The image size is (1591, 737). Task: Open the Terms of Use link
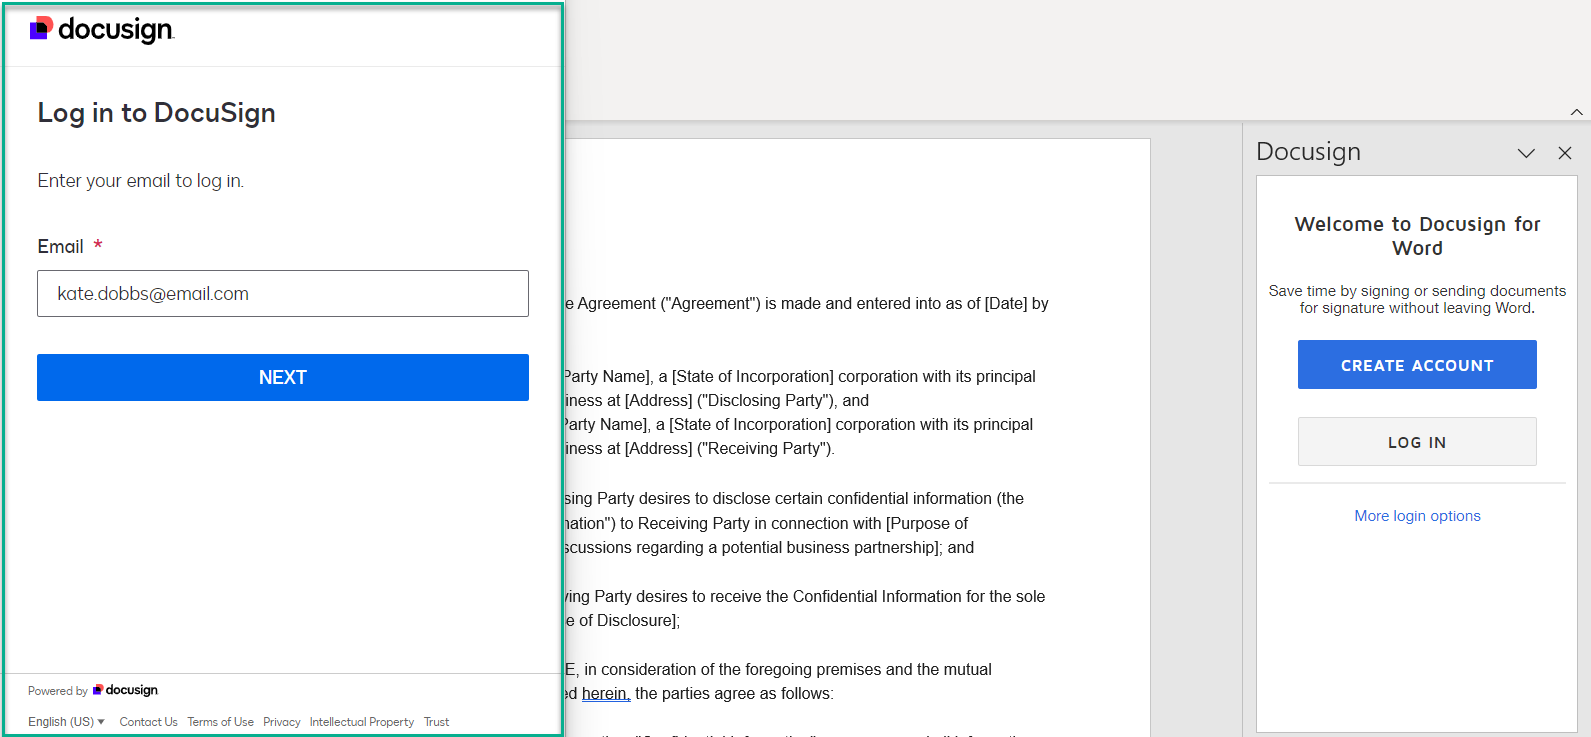pos(220,722)
